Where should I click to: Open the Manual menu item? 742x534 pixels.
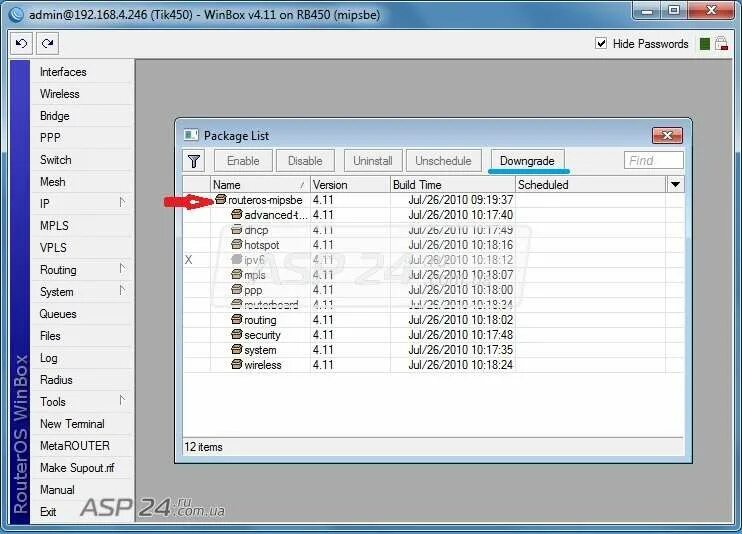[x=57, y=490]
